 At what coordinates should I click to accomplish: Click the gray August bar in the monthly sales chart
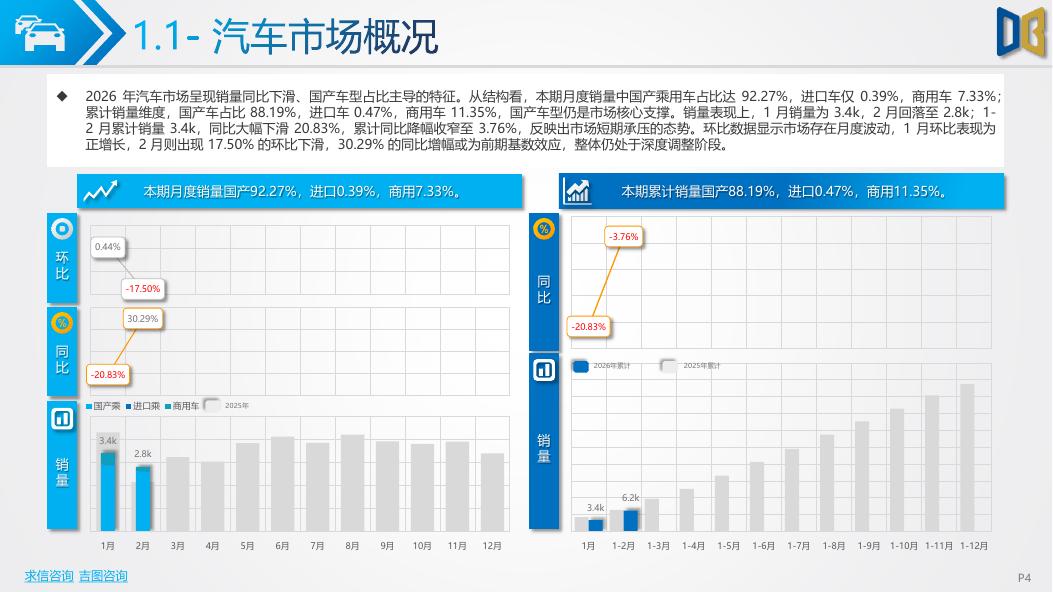[x=353, y=483]
